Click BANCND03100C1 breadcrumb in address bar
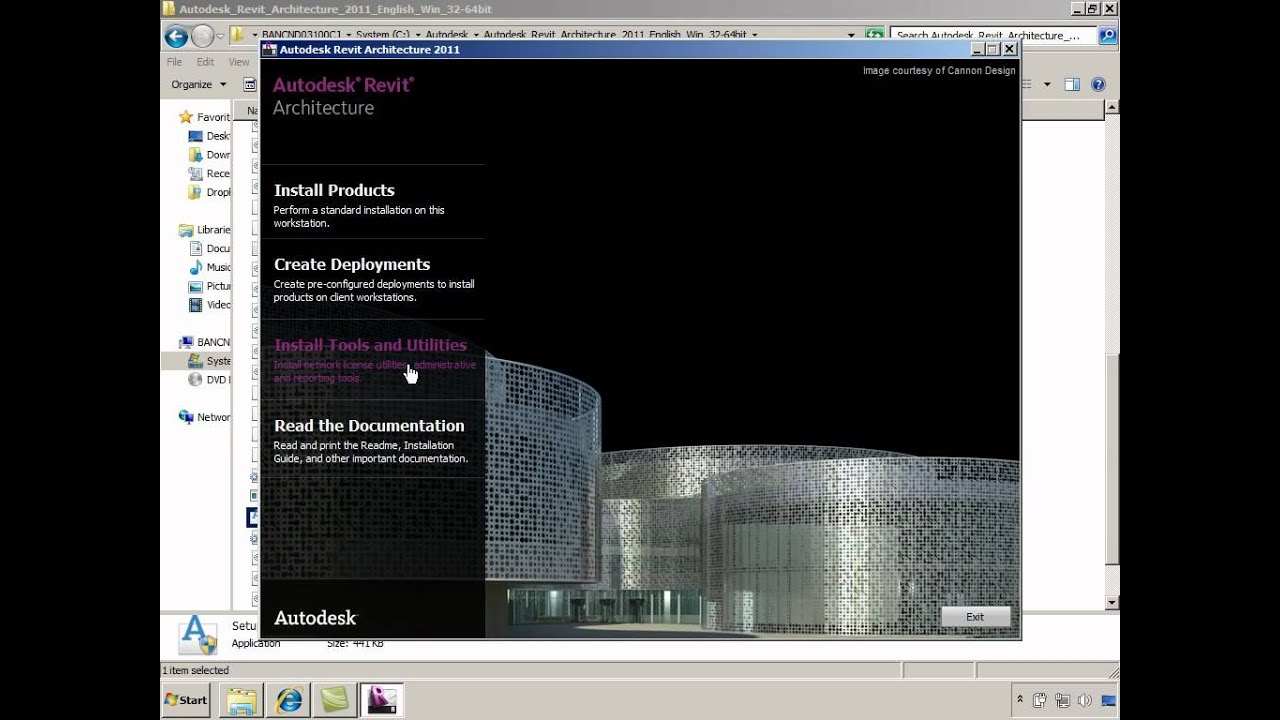Viewport: 1280px width, 720px height. 301,35
